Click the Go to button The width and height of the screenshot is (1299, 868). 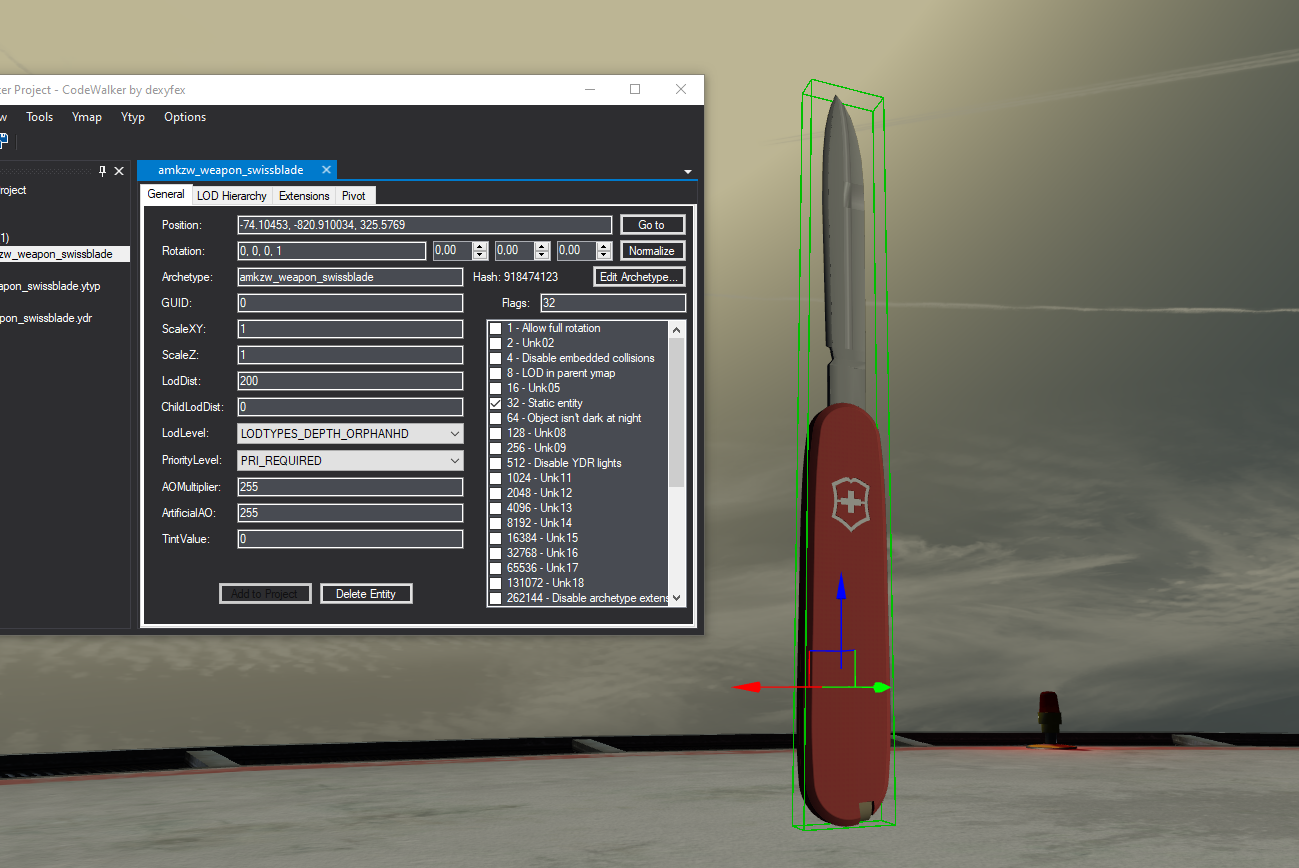(x=652, y=225)
